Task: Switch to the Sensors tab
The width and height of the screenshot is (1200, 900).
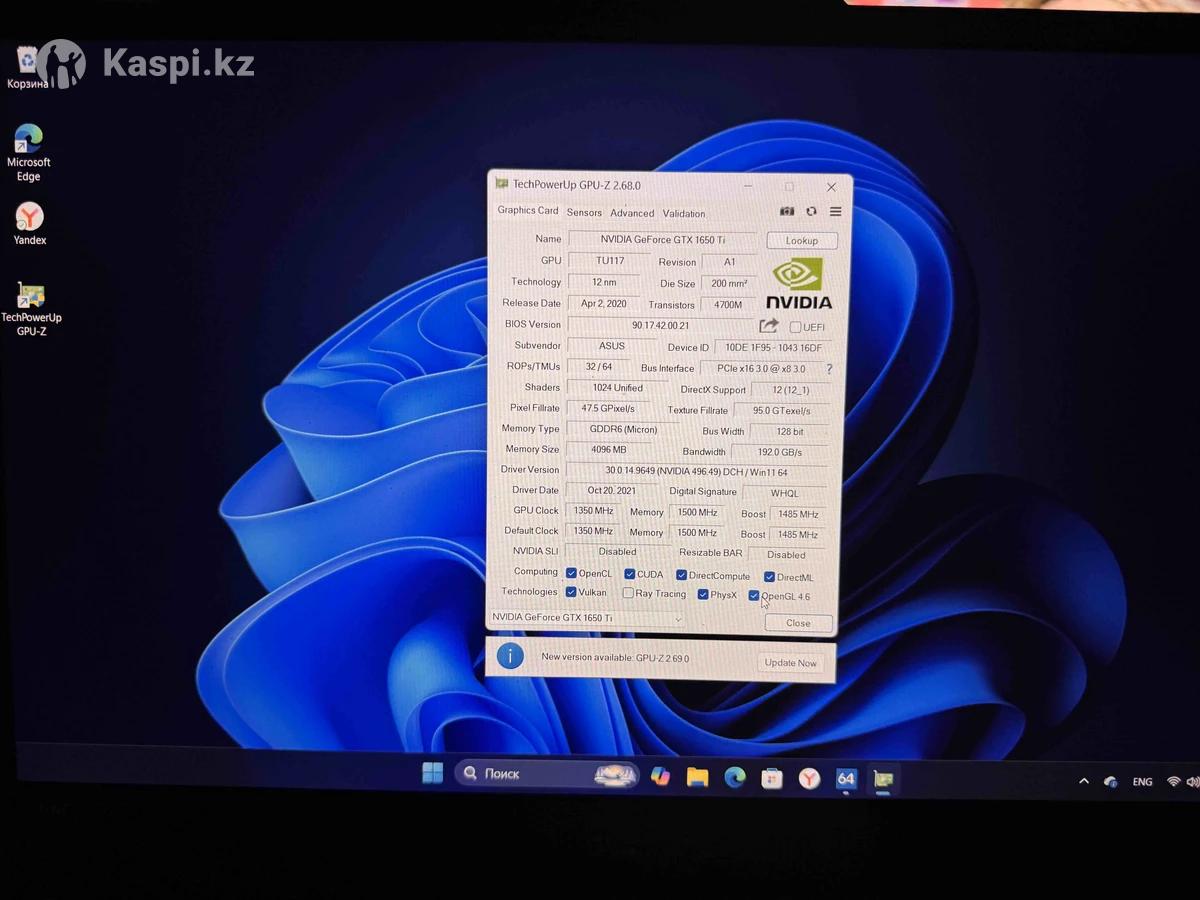Action: [x=584, y=213]
